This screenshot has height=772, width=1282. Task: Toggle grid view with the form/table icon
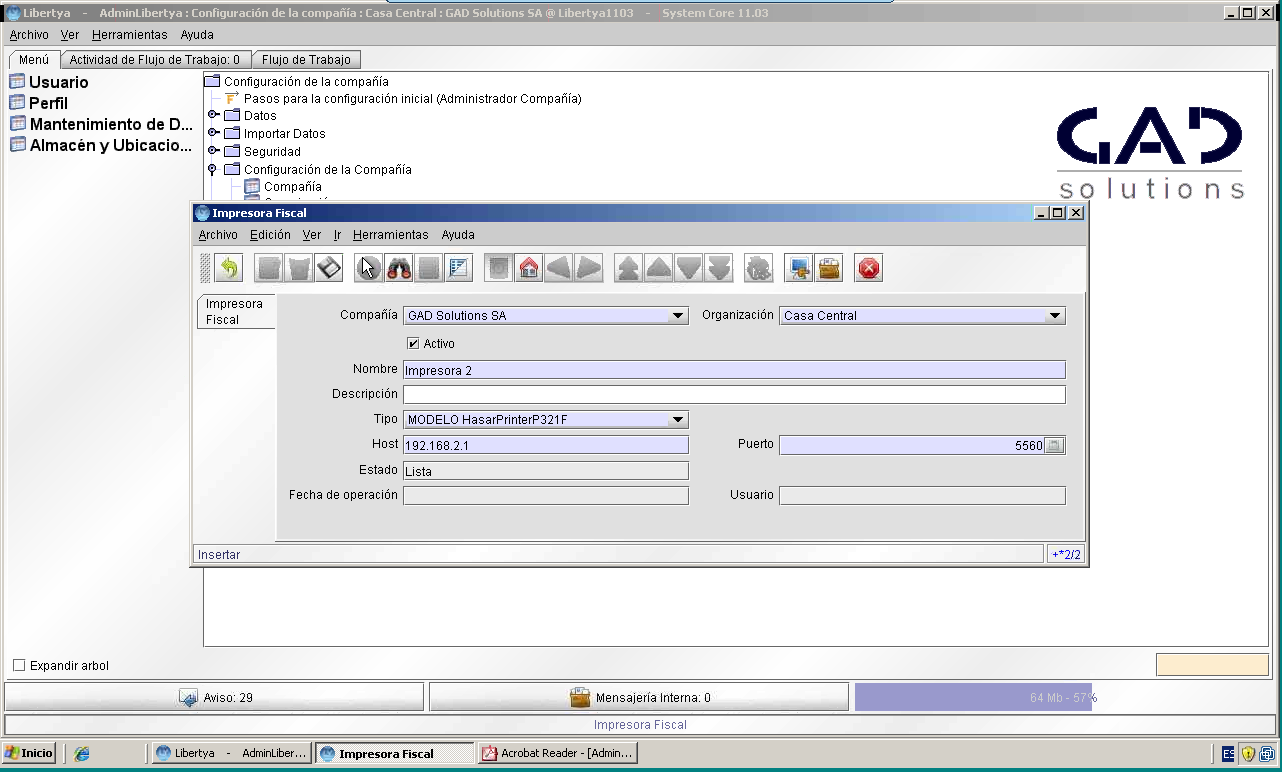click(459, 268)
